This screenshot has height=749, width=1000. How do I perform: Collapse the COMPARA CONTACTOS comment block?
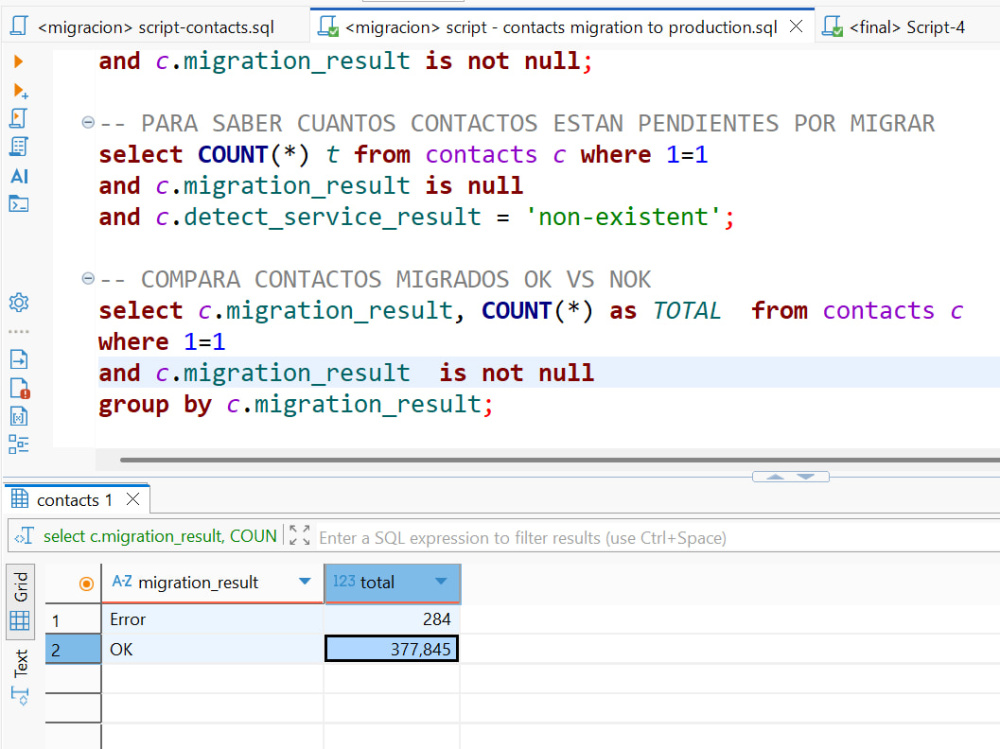[88, 278]
